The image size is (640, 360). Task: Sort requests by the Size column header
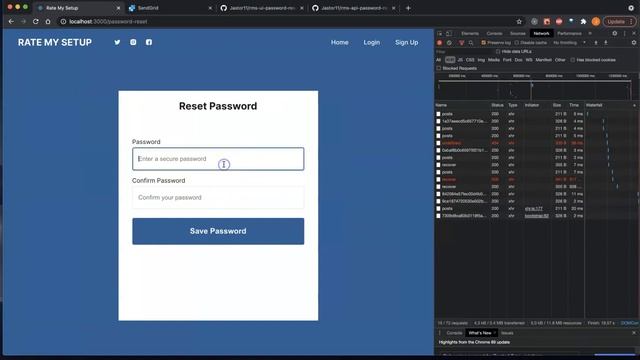(557, 105)
